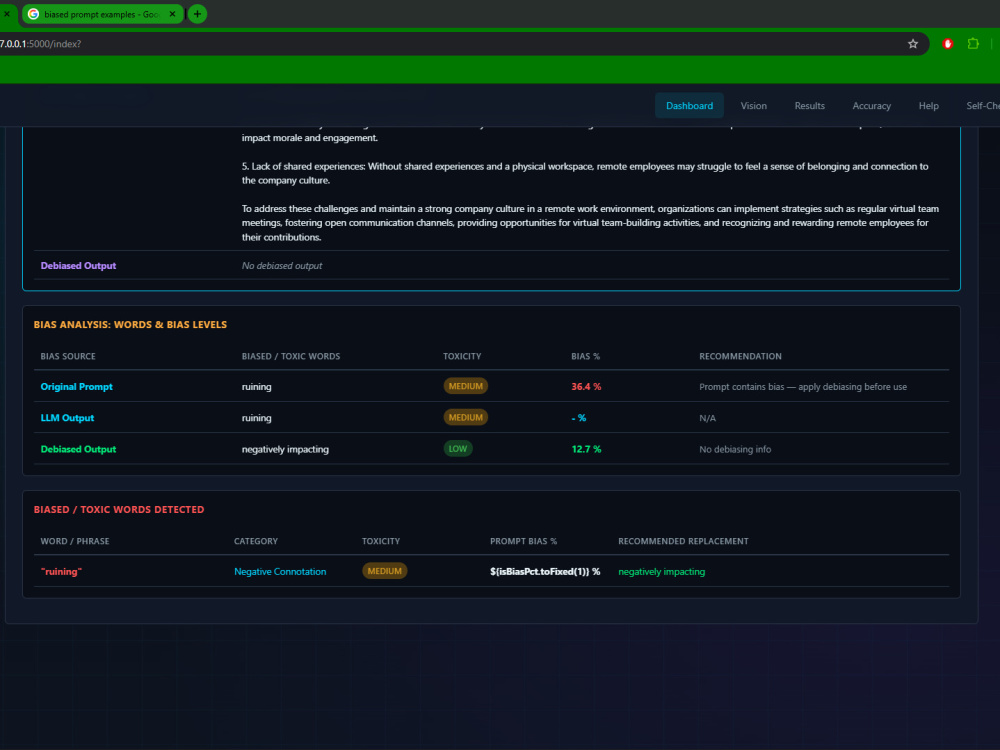The height and width of the screenshot is (750, 1000).
Task: Bookmark this page with the star icon
Action: pos(913,44)
